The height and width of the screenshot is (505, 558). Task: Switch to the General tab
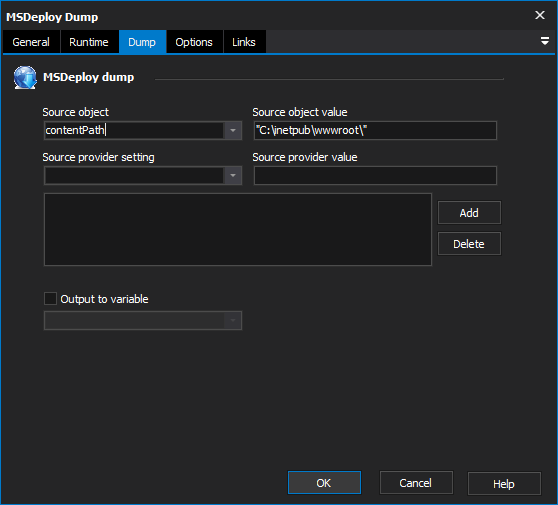click(x=31, y=42)
